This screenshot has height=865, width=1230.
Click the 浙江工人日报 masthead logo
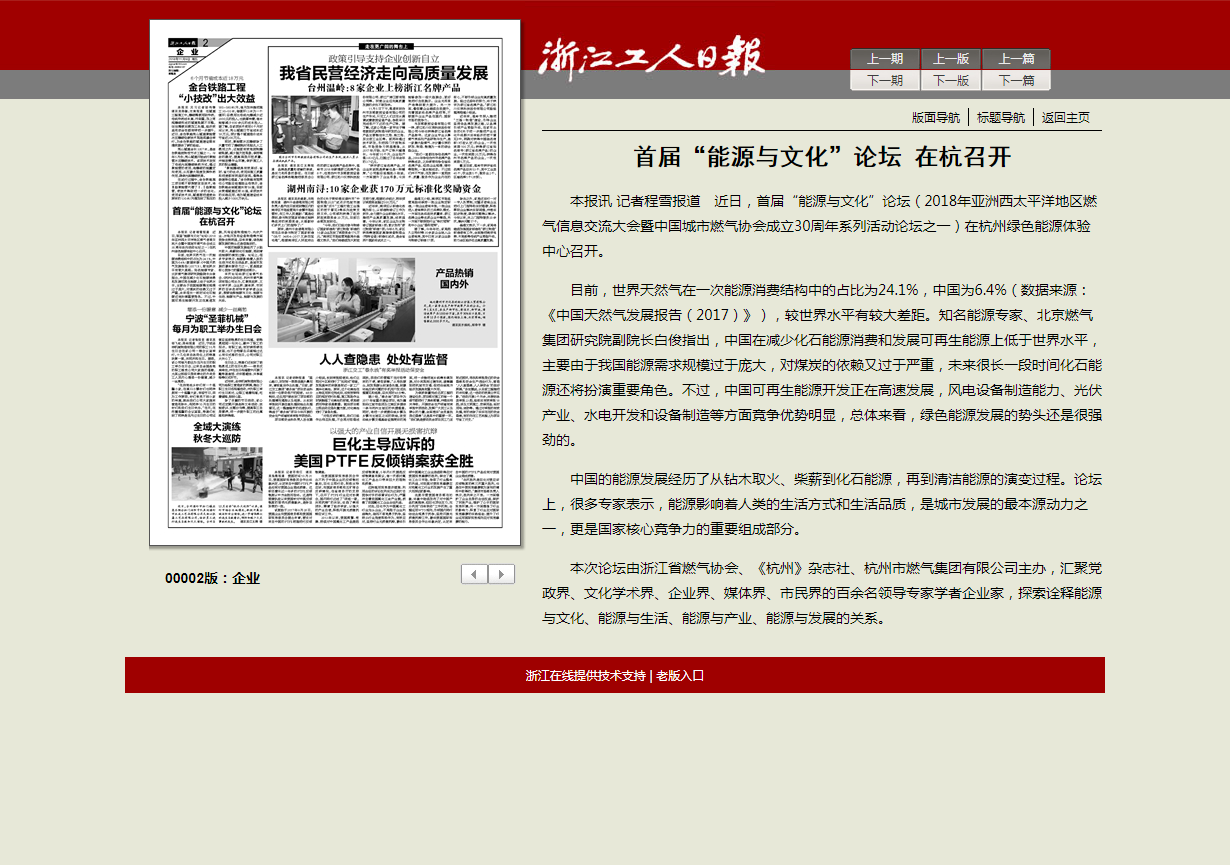651,57
